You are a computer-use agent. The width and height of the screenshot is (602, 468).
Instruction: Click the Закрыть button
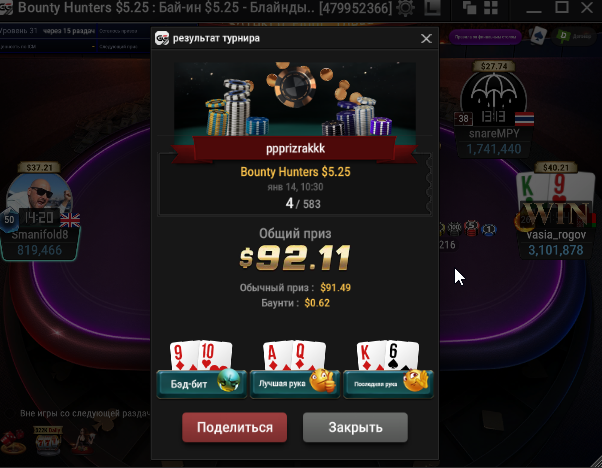(355, 427)
